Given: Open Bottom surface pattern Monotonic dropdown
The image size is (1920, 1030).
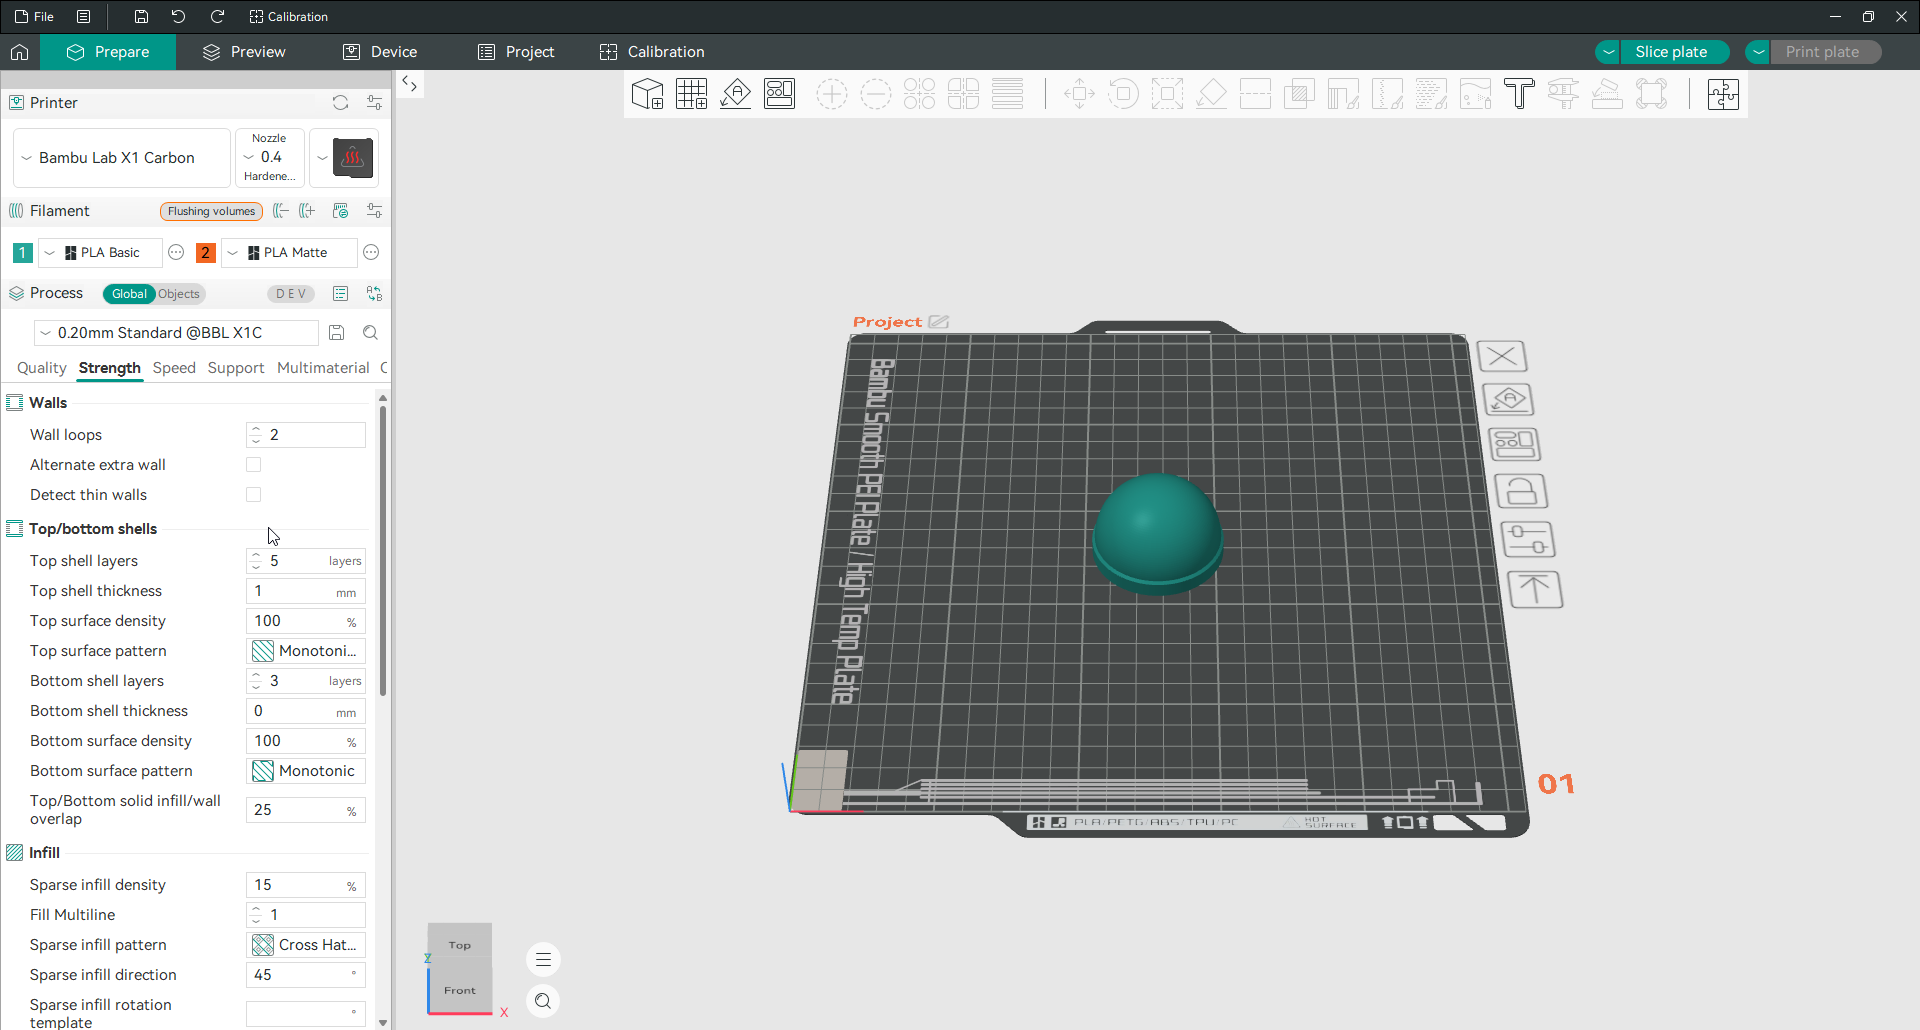Looking at the screenshot, I should [306, 771].
